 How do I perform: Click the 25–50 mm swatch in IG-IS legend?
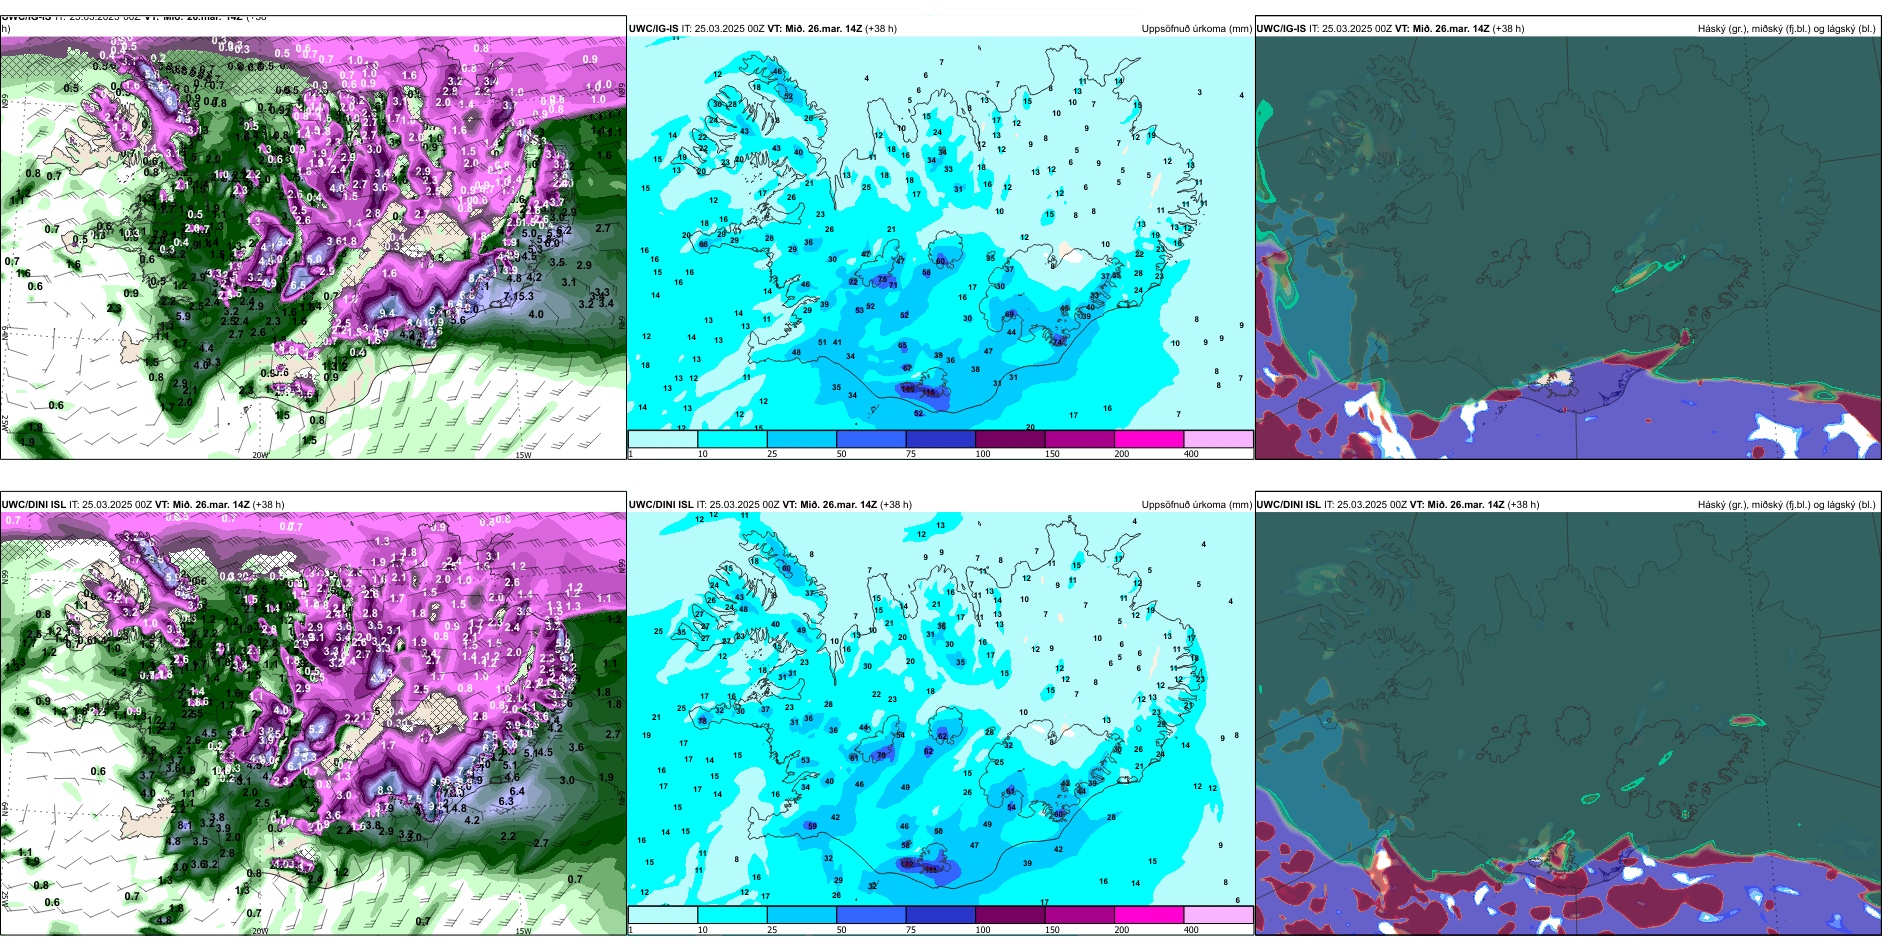pos(802,439)
